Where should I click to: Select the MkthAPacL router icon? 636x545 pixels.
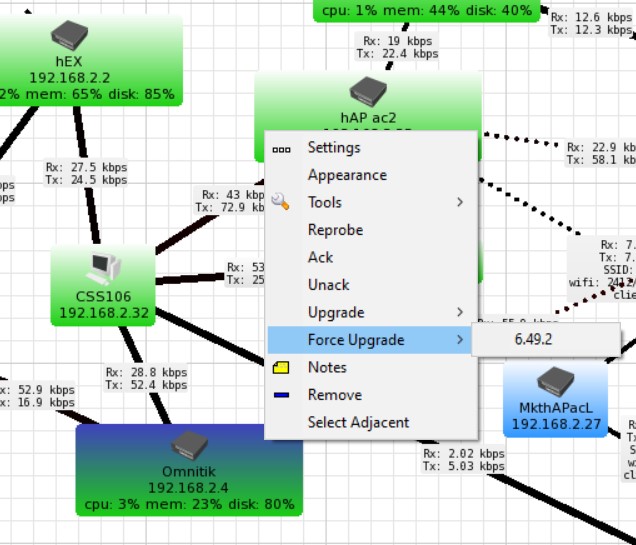point(555,382)
